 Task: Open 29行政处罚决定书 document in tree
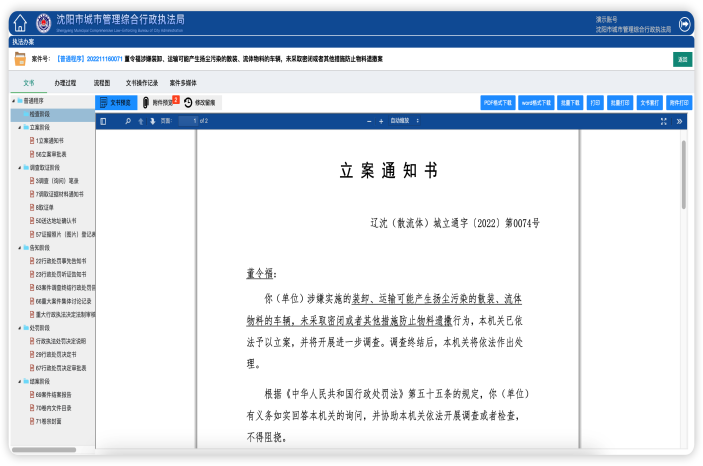click(x=57, y=354)
